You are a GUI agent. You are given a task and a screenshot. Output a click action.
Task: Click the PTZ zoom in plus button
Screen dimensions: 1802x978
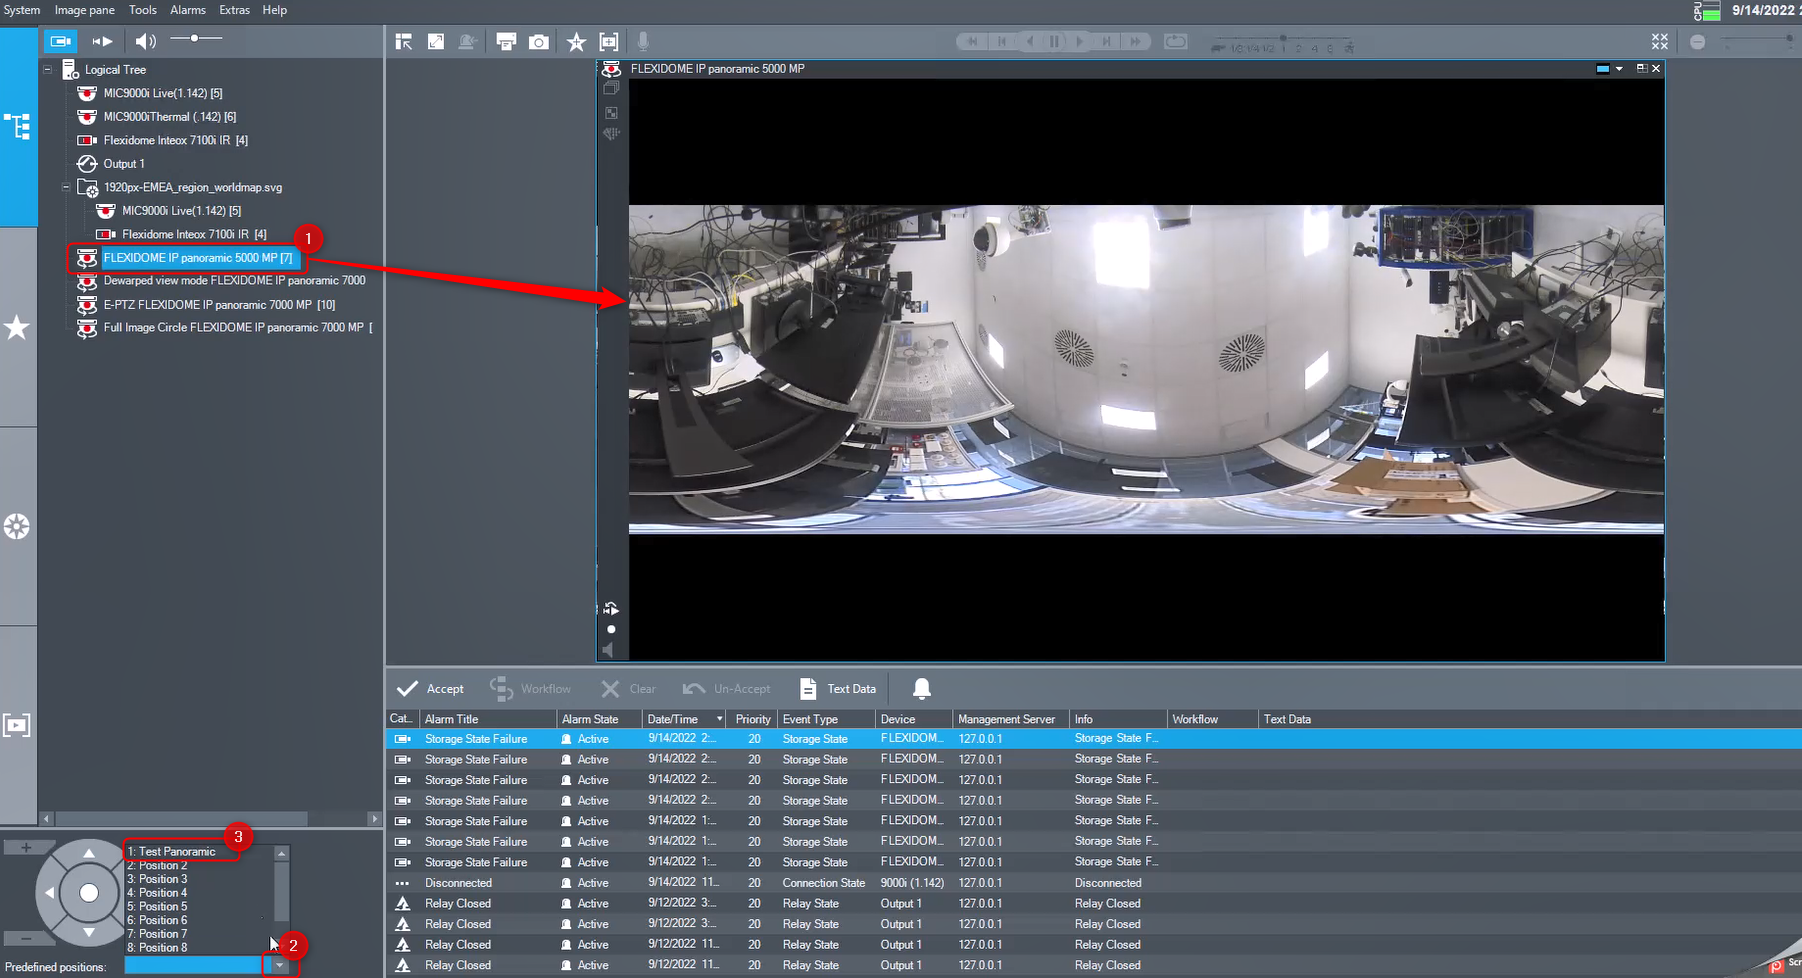point(26,848)
